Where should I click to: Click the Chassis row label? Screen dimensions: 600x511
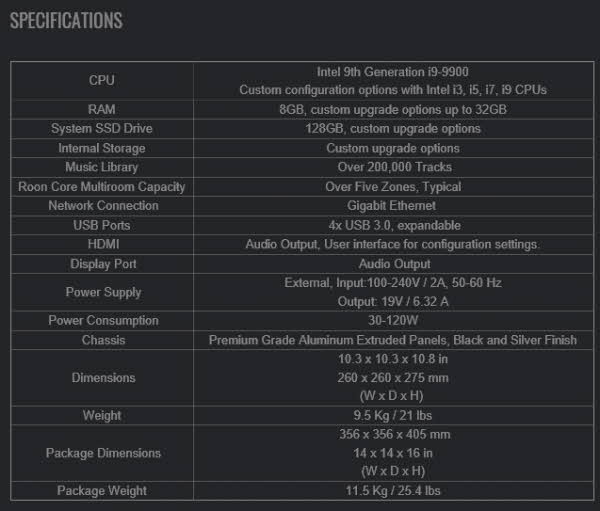click(103, 340)
